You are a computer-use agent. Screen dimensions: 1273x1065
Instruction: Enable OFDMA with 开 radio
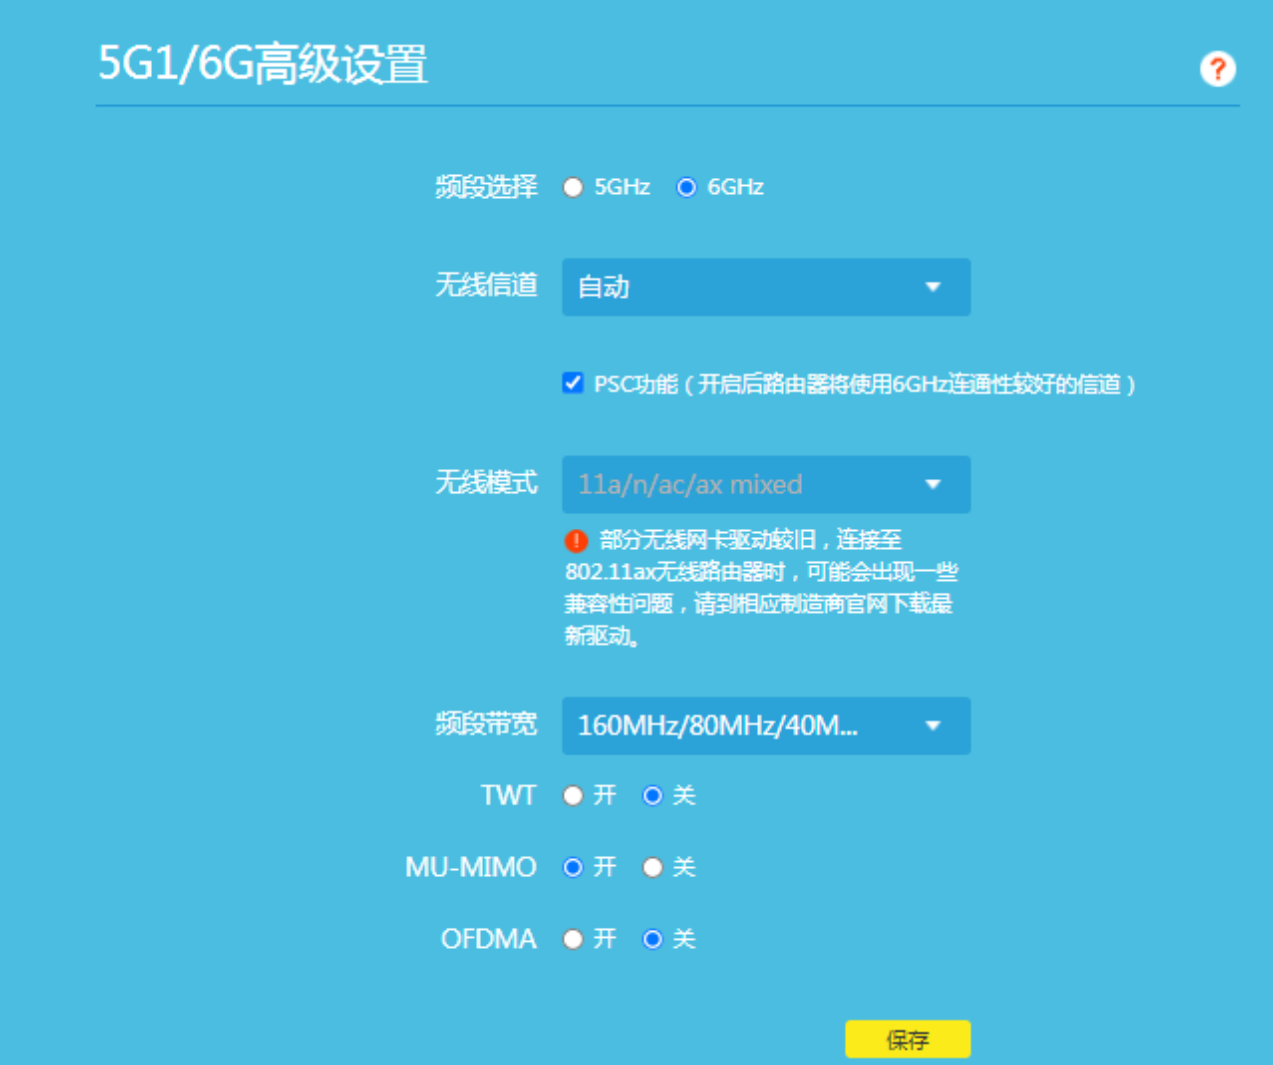point(573,939)
